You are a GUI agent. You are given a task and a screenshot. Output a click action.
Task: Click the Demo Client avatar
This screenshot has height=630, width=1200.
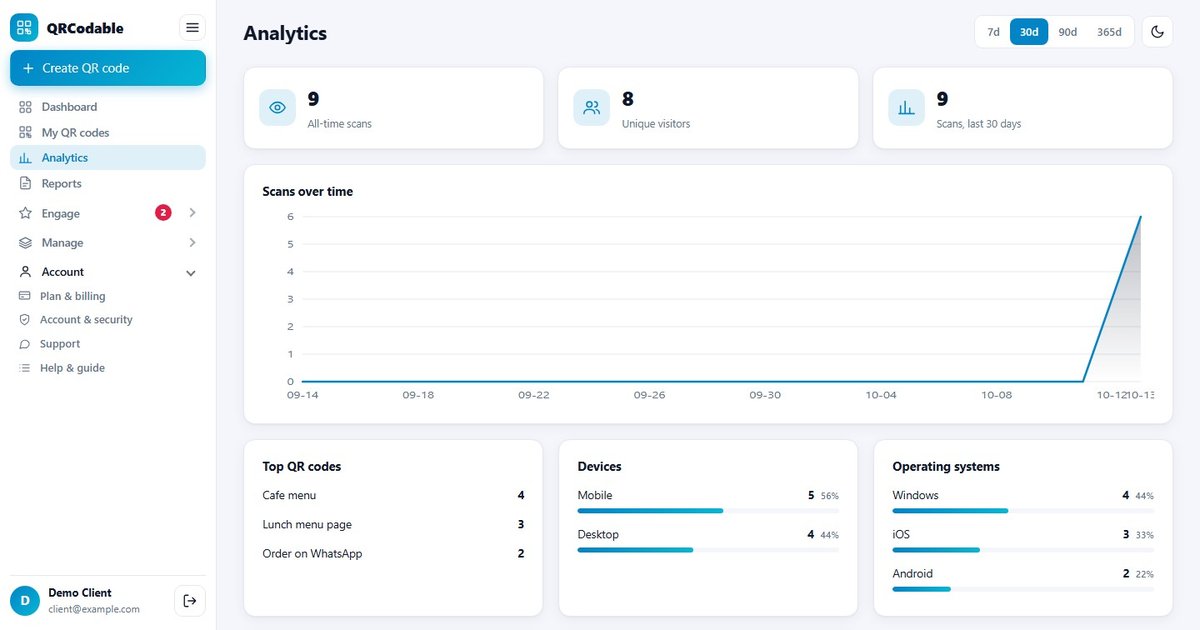(25, 600)
